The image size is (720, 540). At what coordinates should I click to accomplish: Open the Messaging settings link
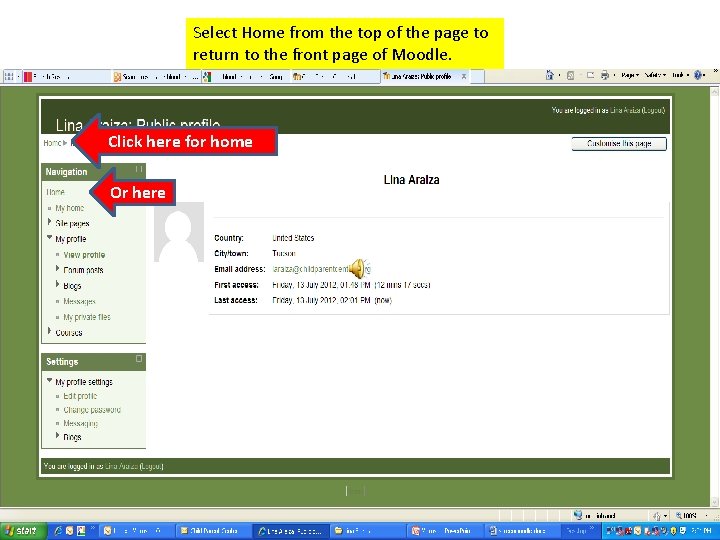tap(80, 423)
